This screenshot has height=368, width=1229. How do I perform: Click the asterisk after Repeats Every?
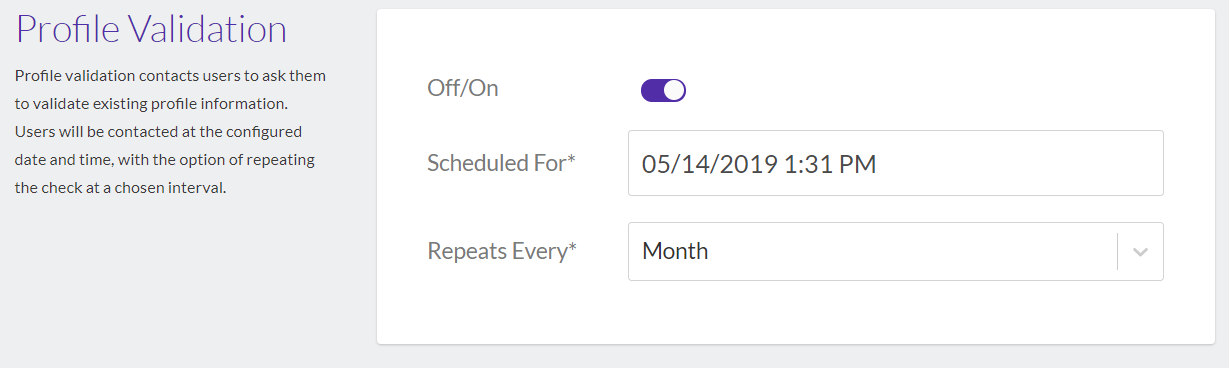coord(573,248)
